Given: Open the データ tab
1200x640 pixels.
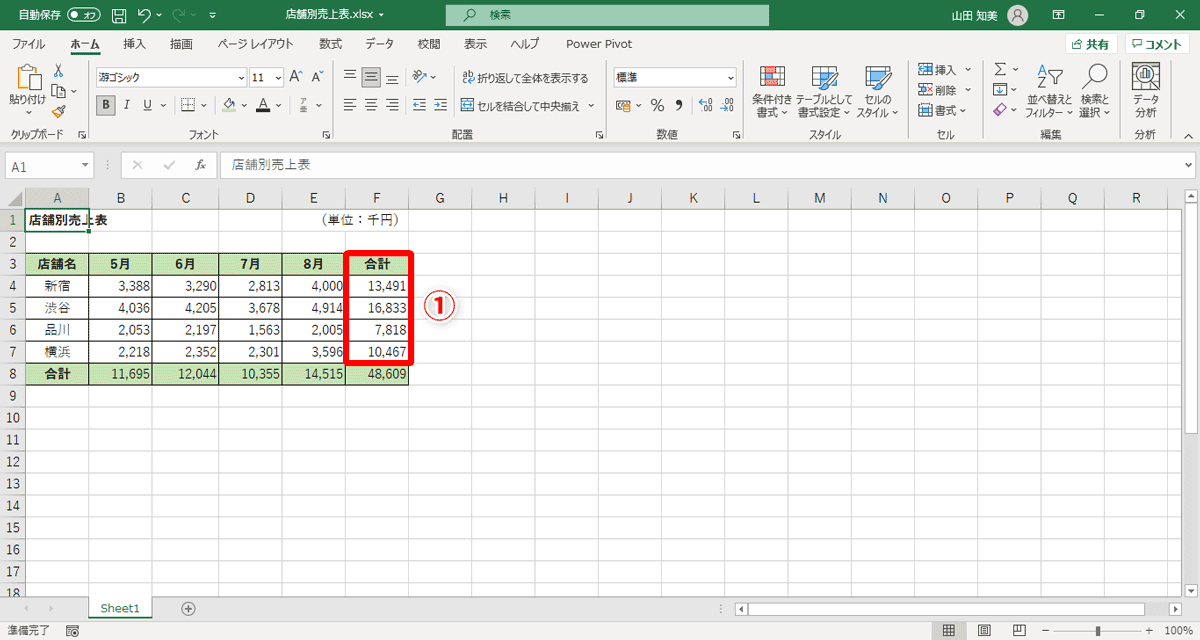Looking at the screenshot, I should [x=379, y=44].
